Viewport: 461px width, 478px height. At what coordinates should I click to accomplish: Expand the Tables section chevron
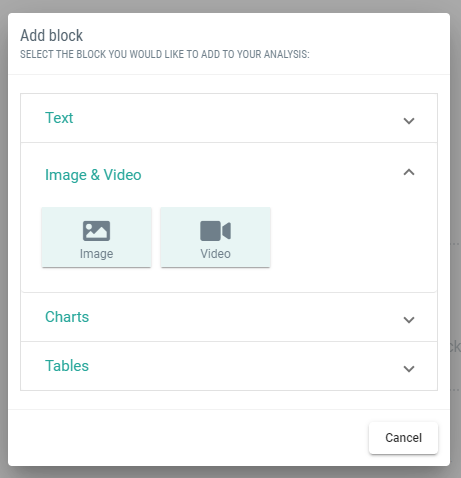(x=409, y=369)
